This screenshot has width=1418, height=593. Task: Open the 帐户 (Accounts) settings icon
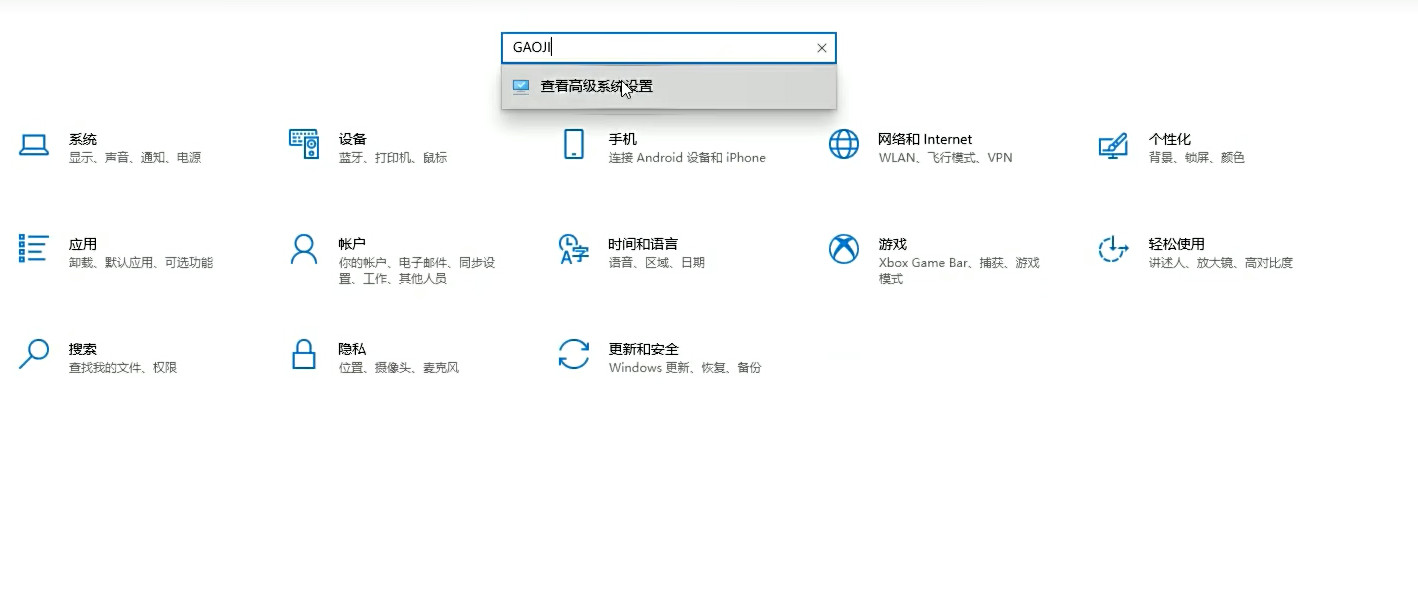(303, 250)
